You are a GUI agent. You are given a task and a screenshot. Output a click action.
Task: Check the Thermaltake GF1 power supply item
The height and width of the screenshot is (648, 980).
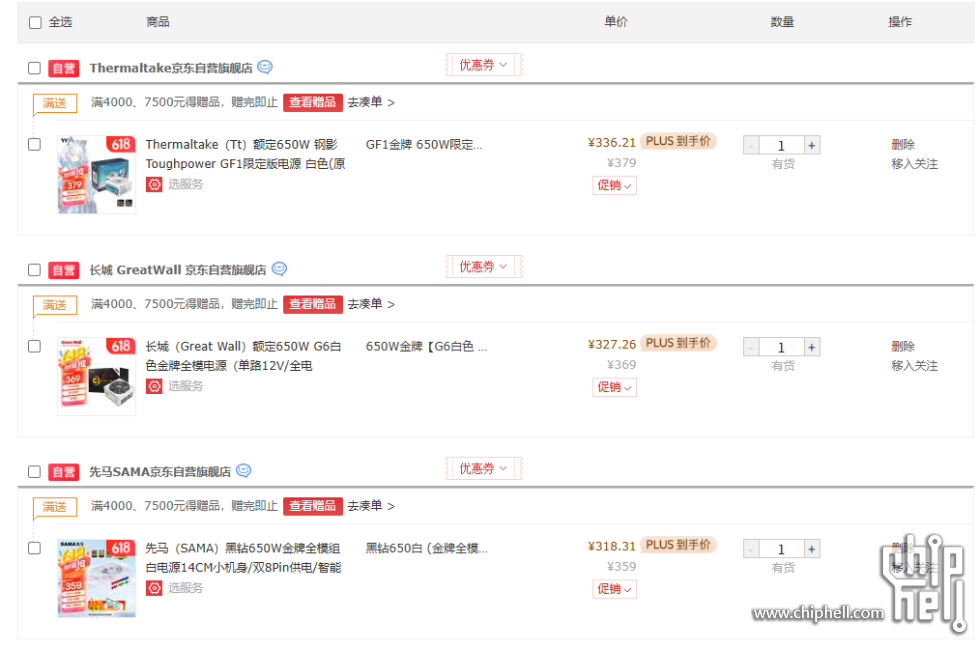tap(34, 144)
